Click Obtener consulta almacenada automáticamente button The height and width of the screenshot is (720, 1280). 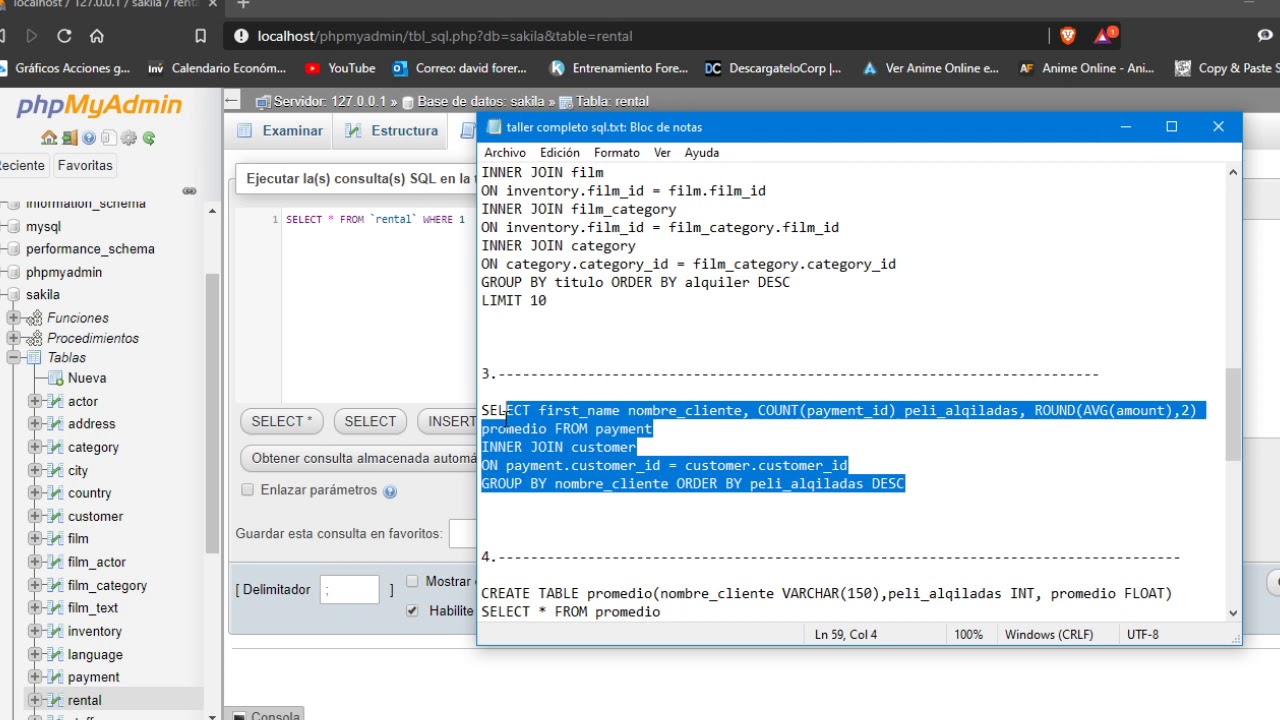pyautogui.click(x=360, y=459)
